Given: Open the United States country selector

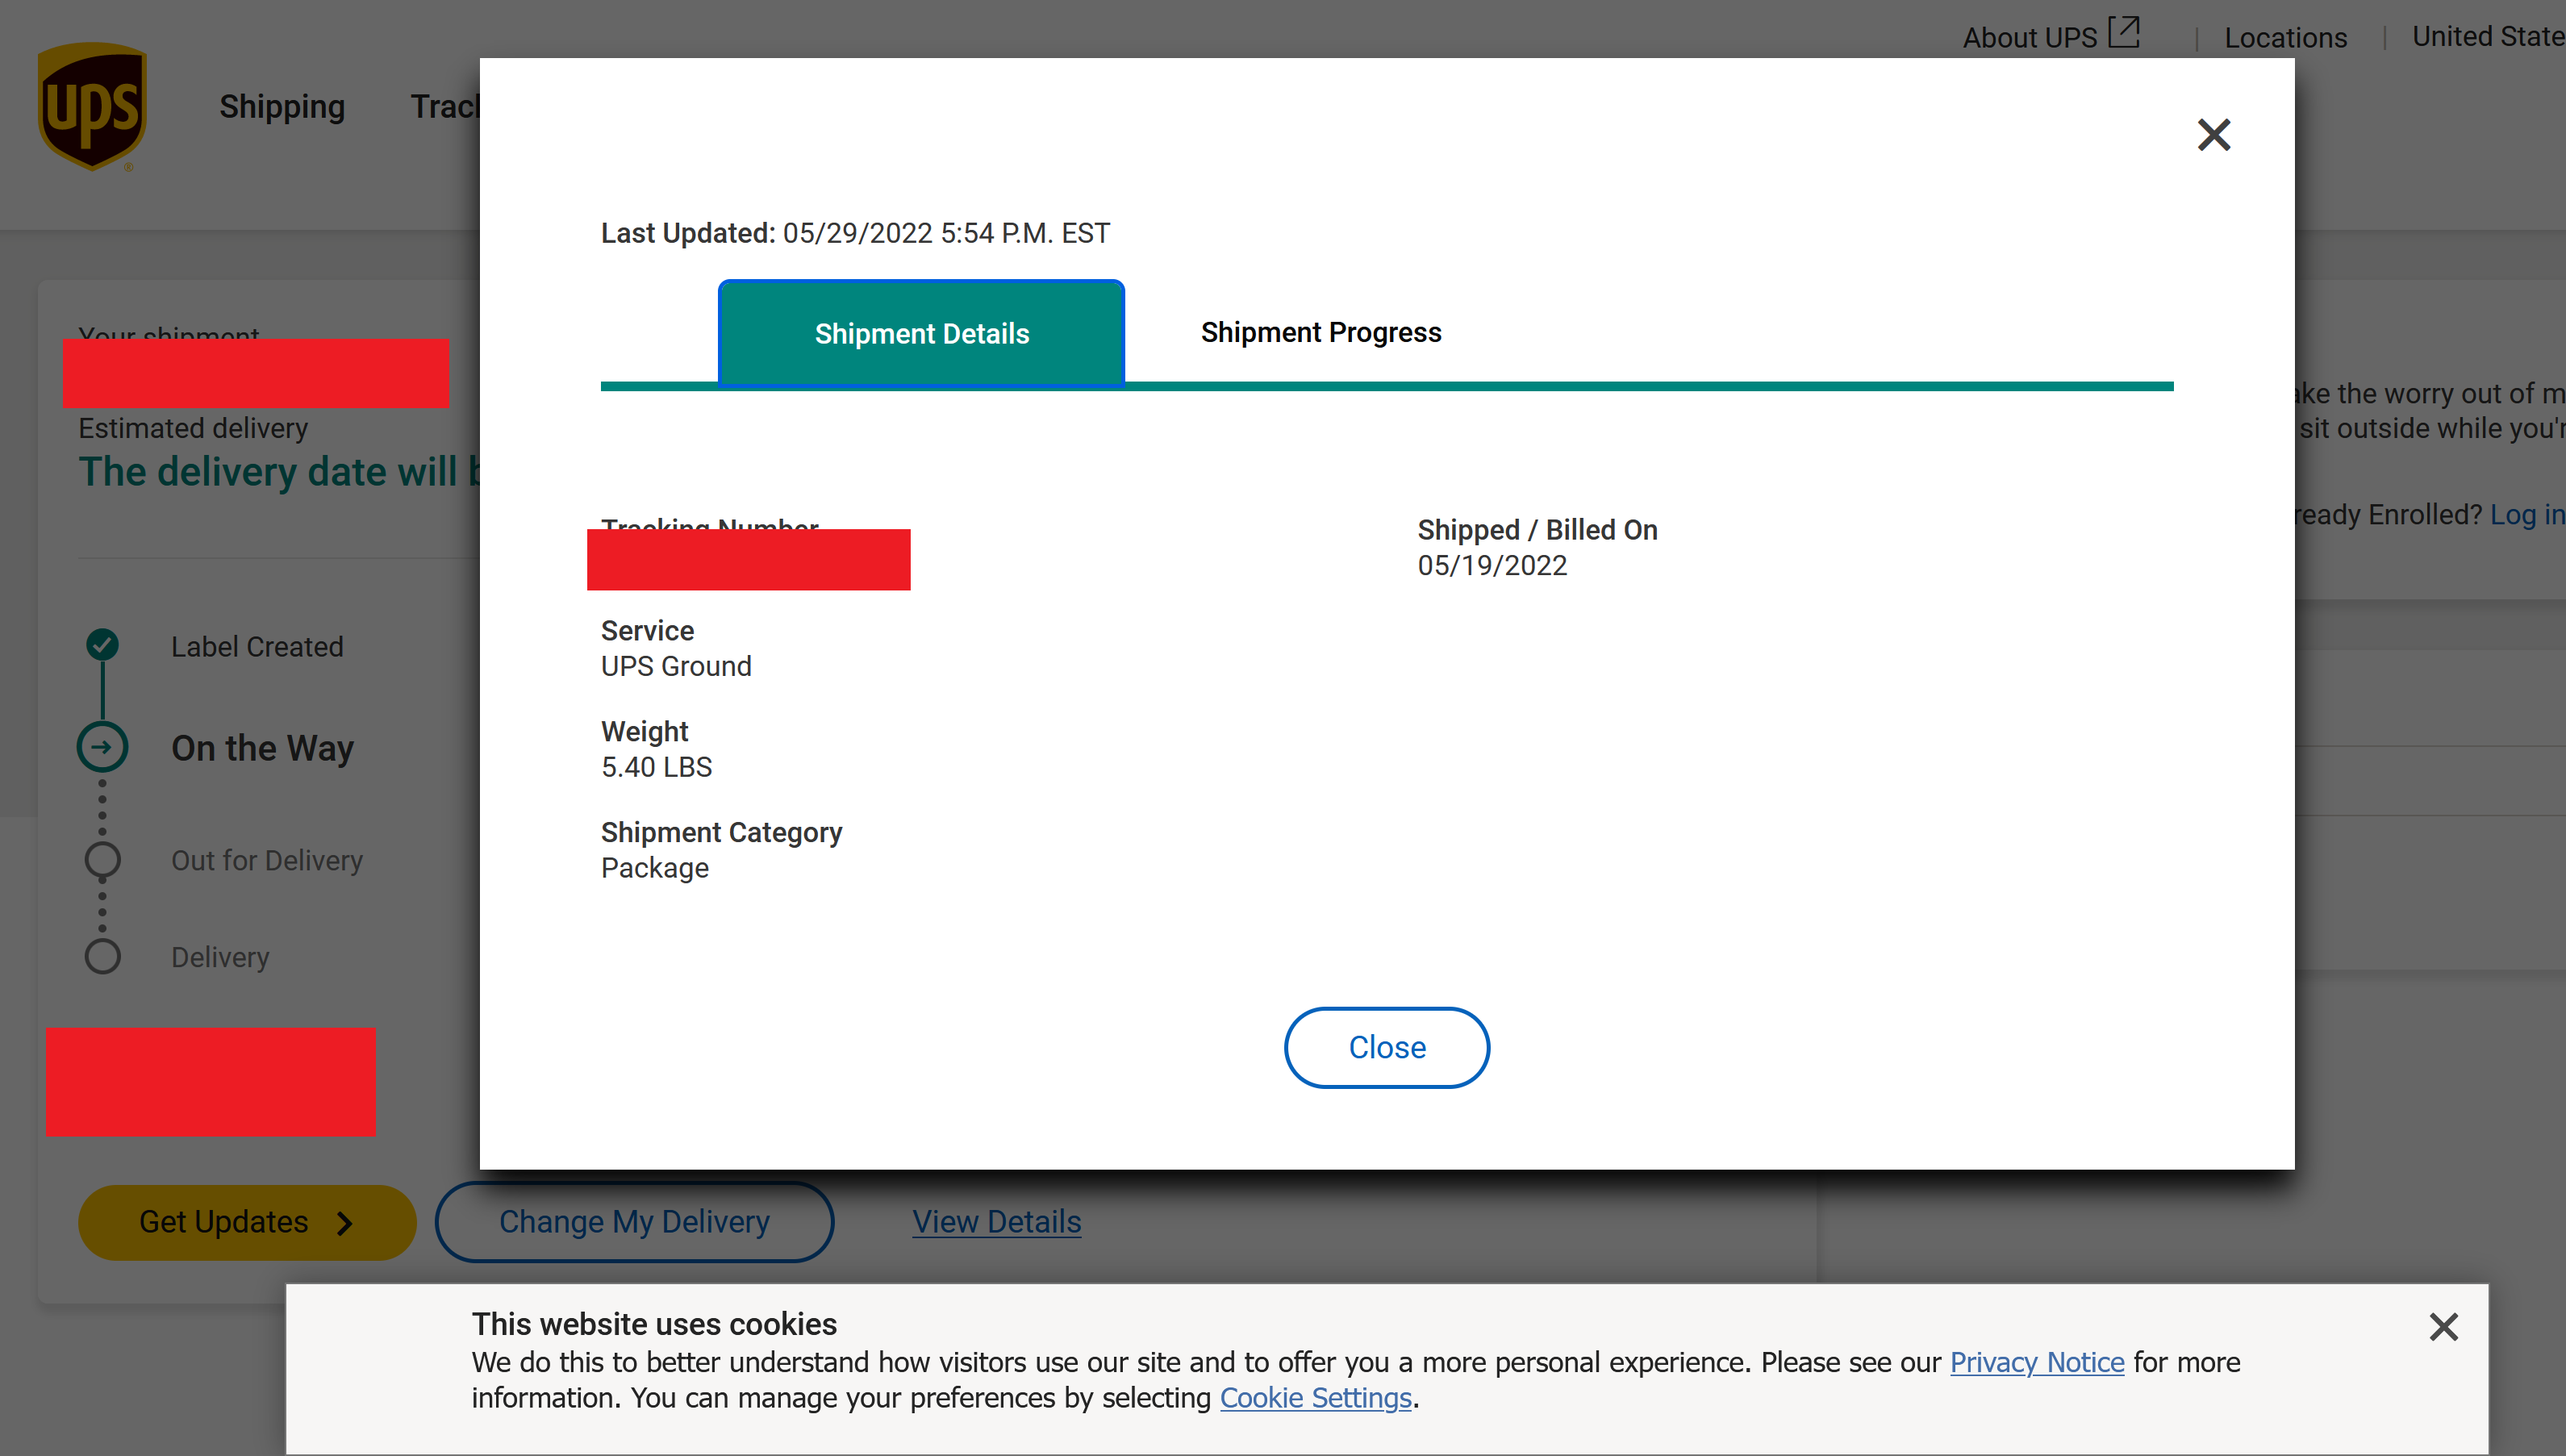Looking at the screenshot, I should point(2488,37).
